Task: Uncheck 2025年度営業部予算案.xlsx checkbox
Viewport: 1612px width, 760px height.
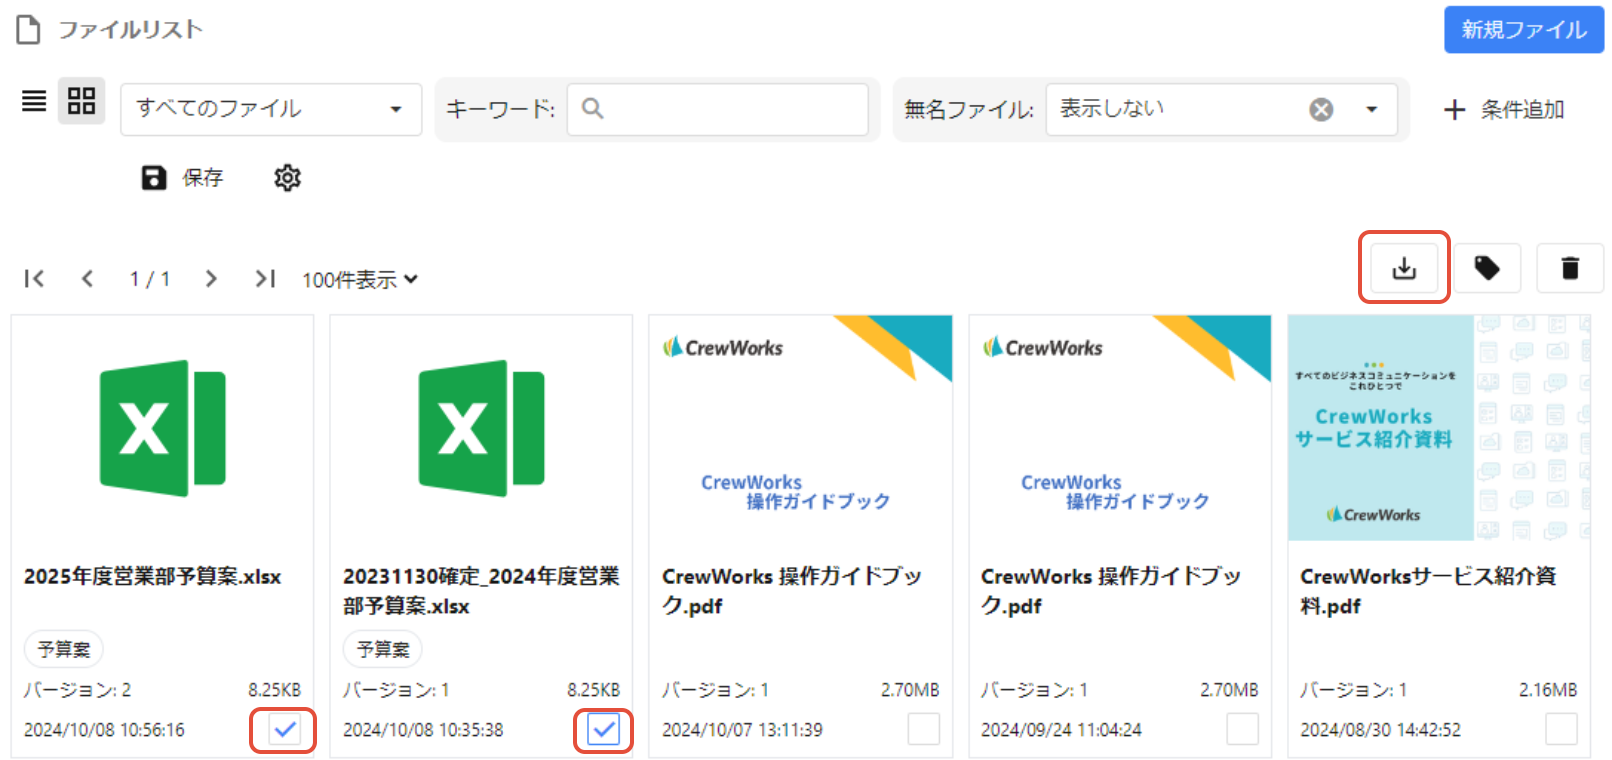Action: click(x=285, y=730)
